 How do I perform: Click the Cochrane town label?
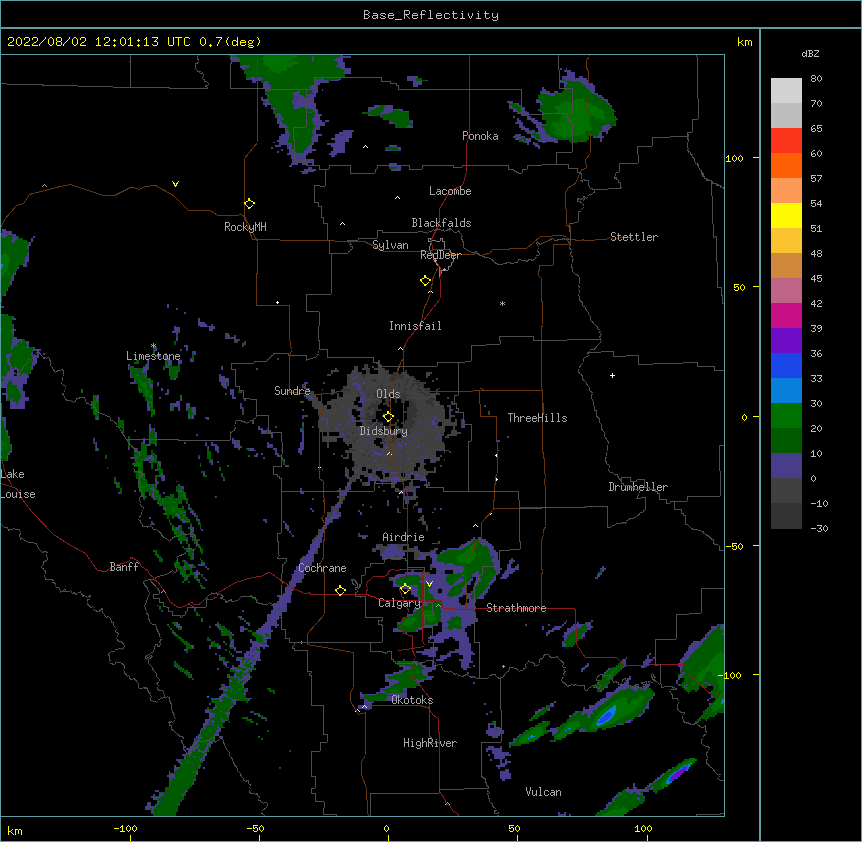click(322, 568)
